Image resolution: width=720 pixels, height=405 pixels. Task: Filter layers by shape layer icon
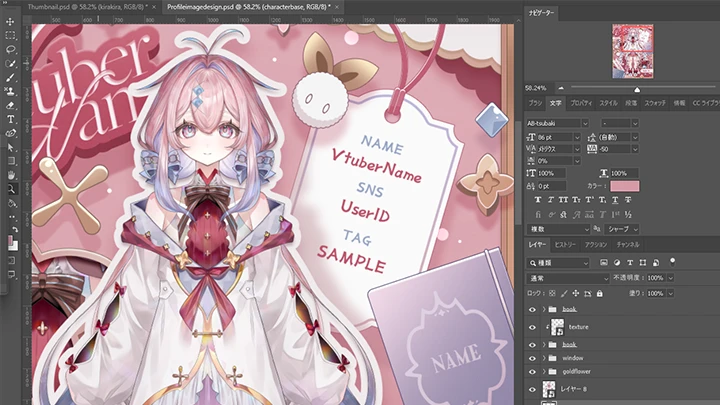tap(643, 263)
